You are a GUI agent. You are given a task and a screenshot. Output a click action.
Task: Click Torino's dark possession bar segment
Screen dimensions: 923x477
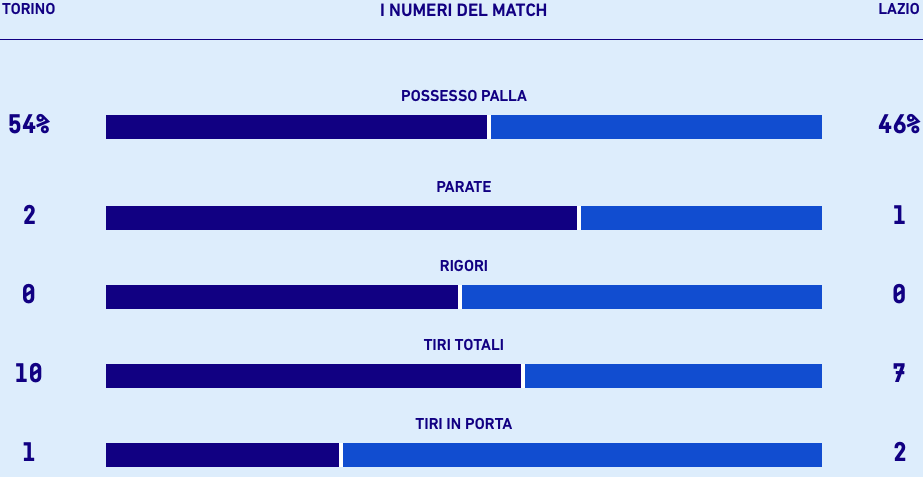pos(296,127)
